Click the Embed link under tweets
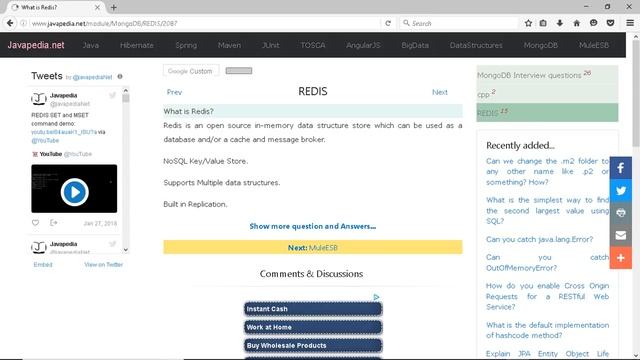 coord(43,264)
